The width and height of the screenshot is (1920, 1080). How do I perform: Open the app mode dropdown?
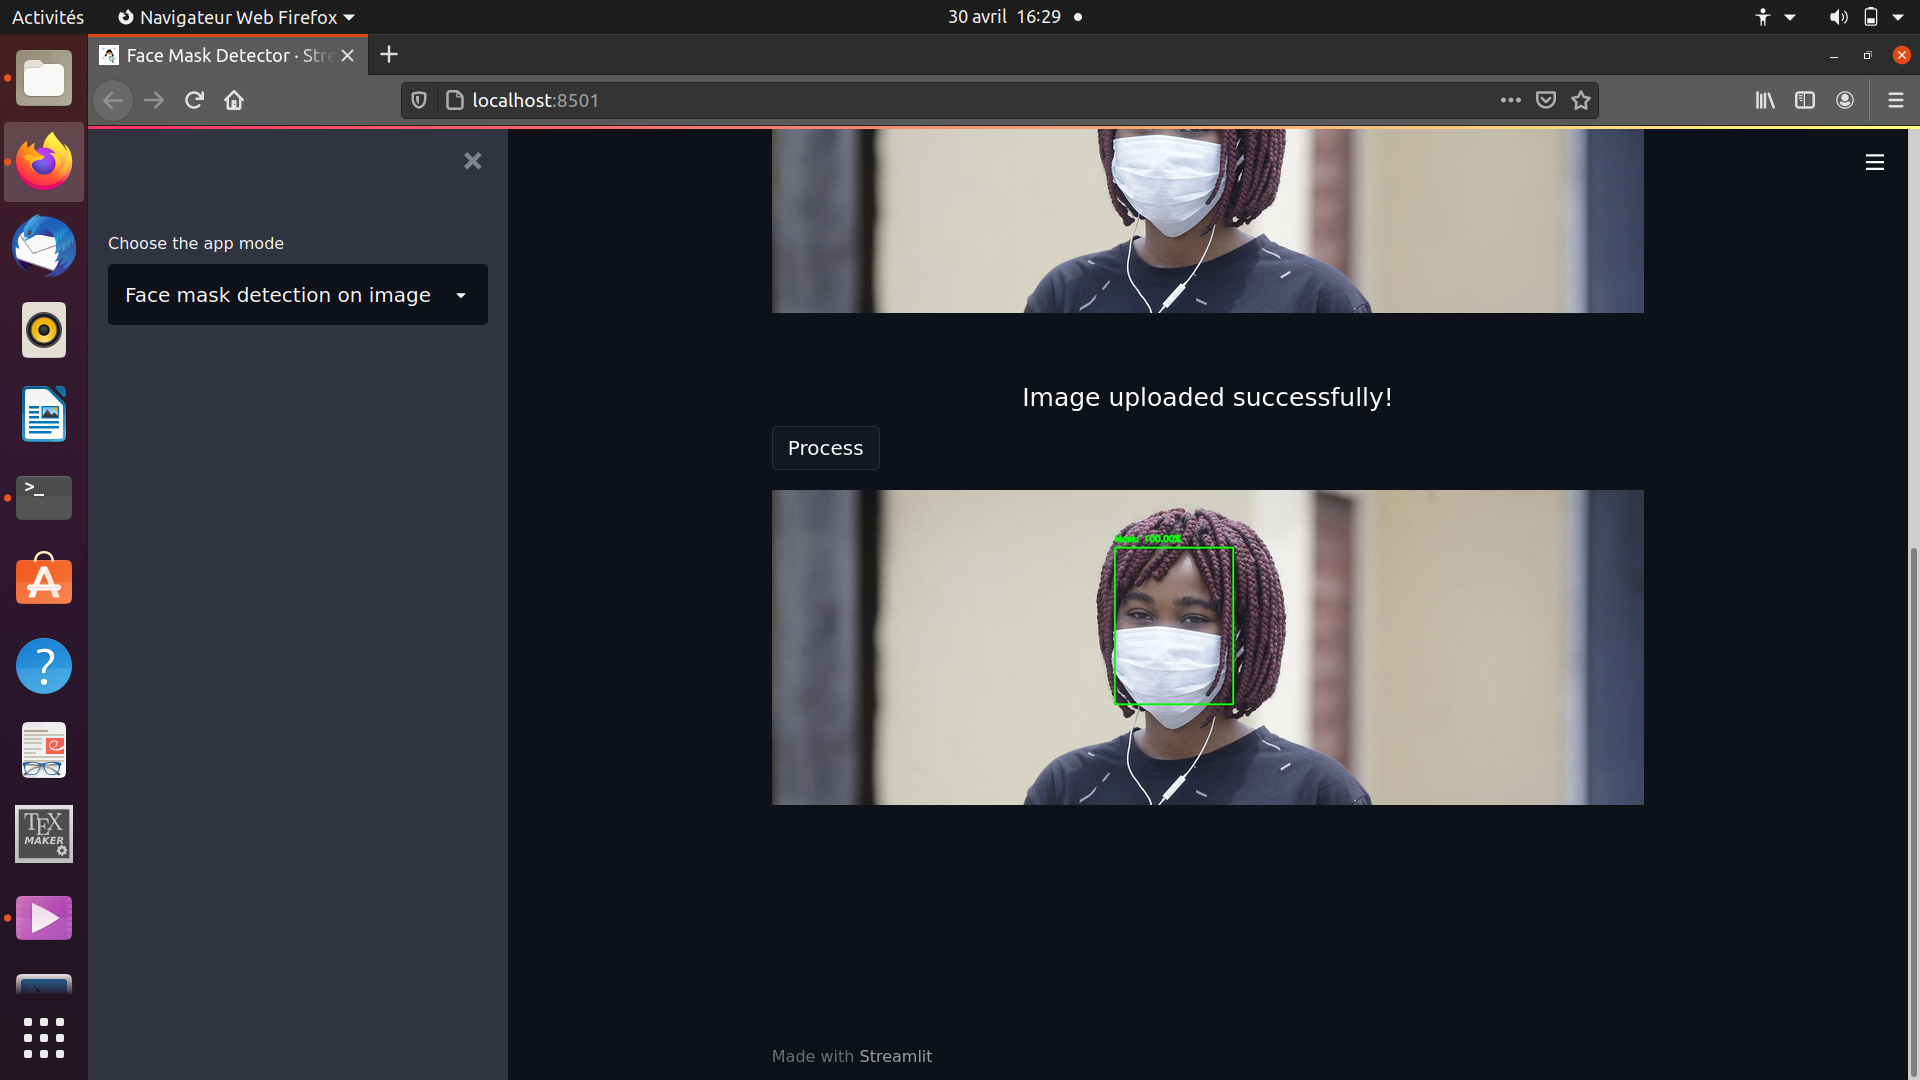[x=297, y=294]
